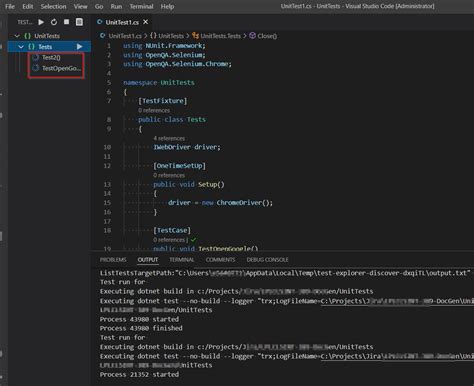
Task: Click the Test2() status spinner icon
Action: pyautogui.click(x=35, y=57)
